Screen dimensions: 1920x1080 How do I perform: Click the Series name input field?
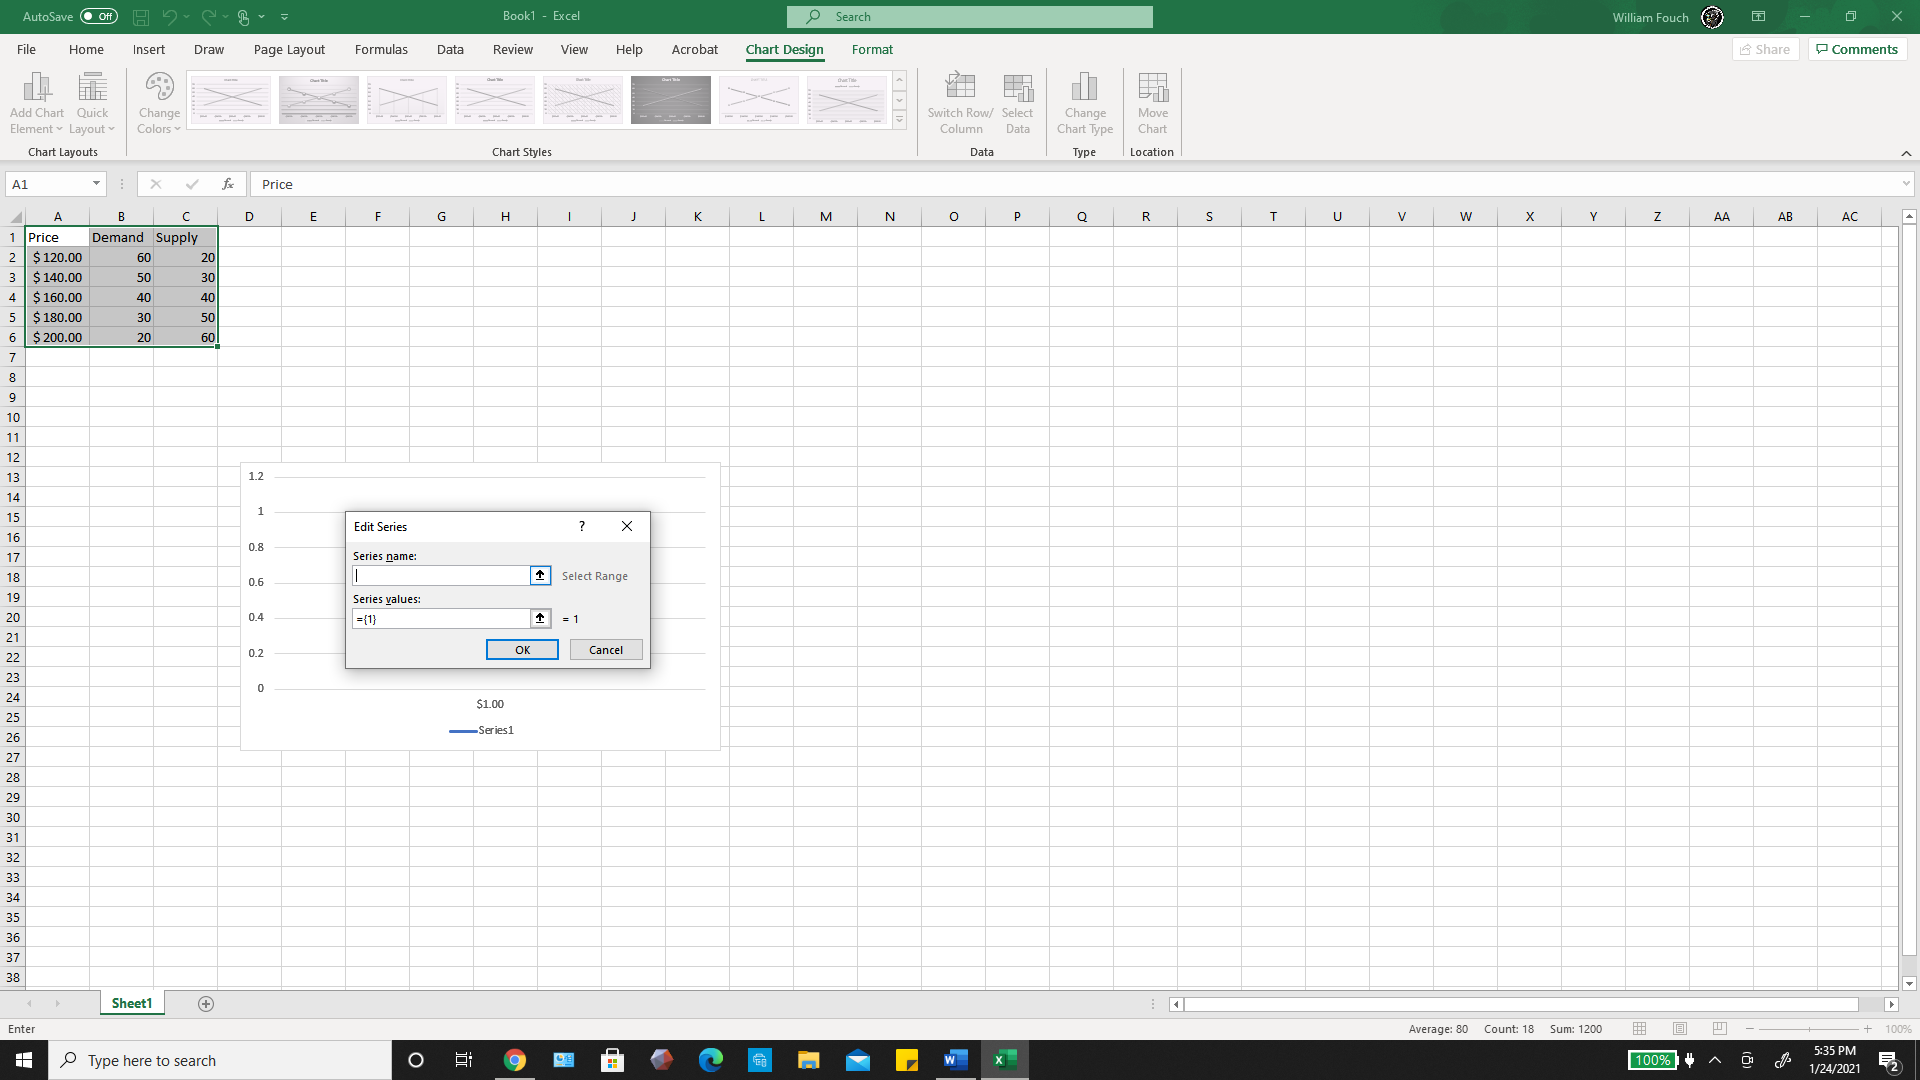(x=441, y=575)
